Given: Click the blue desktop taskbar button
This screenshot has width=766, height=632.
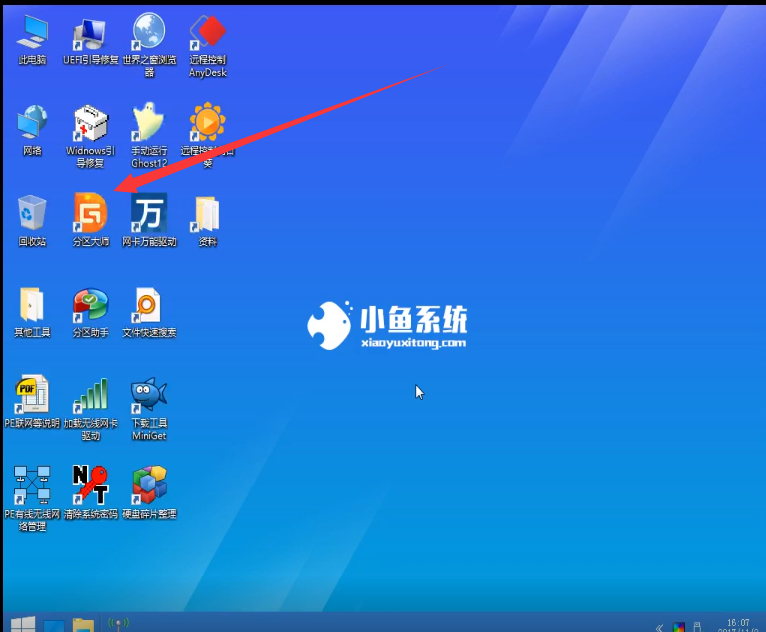Looking at the screenshot, I should [54, 626].
